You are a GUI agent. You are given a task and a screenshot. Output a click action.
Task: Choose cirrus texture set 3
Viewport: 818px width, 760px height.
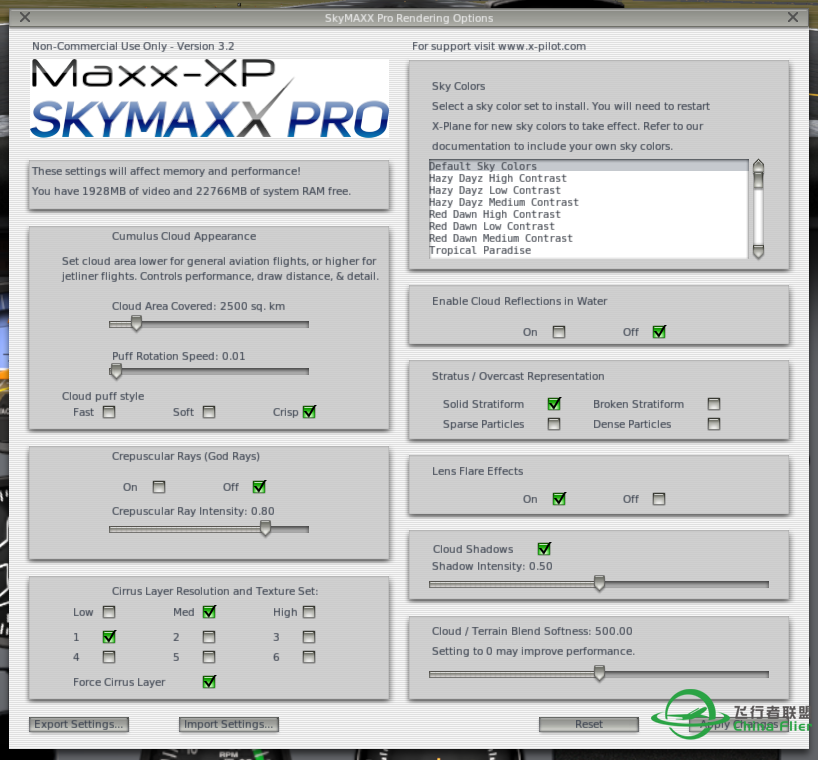point(309,637)
